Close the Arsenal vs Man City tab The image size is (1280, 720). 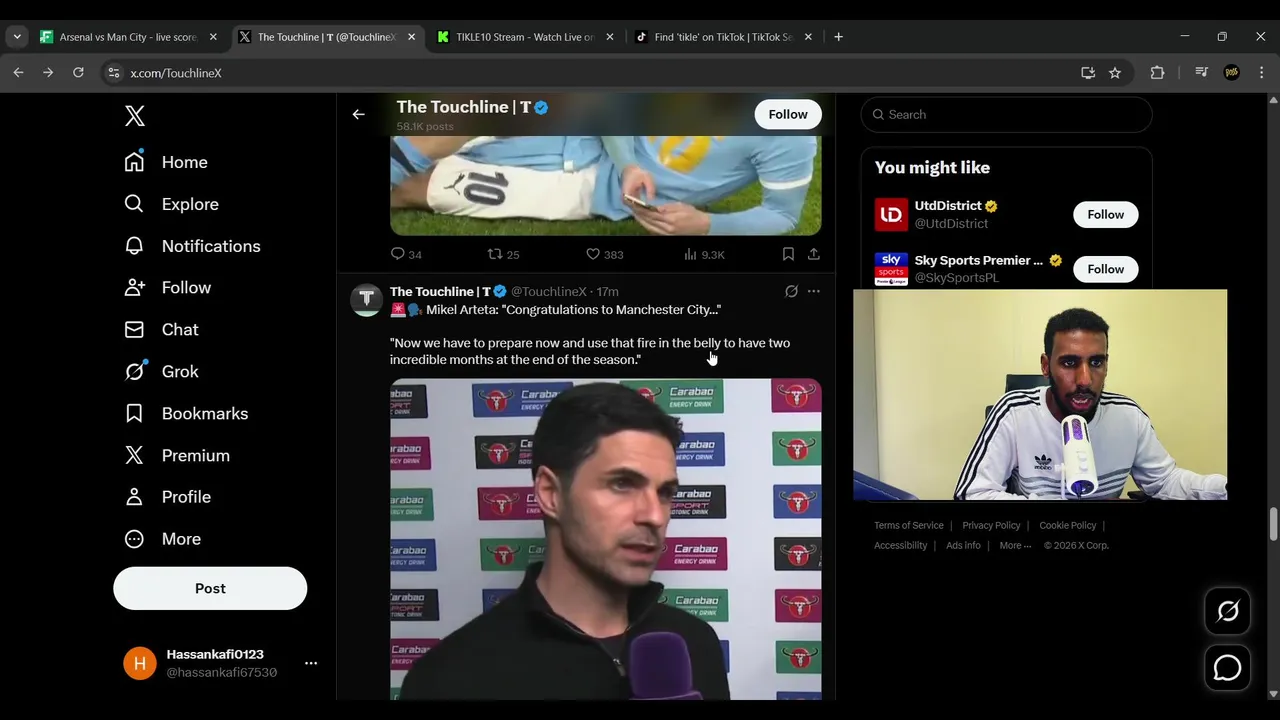(x=213, y=37)
